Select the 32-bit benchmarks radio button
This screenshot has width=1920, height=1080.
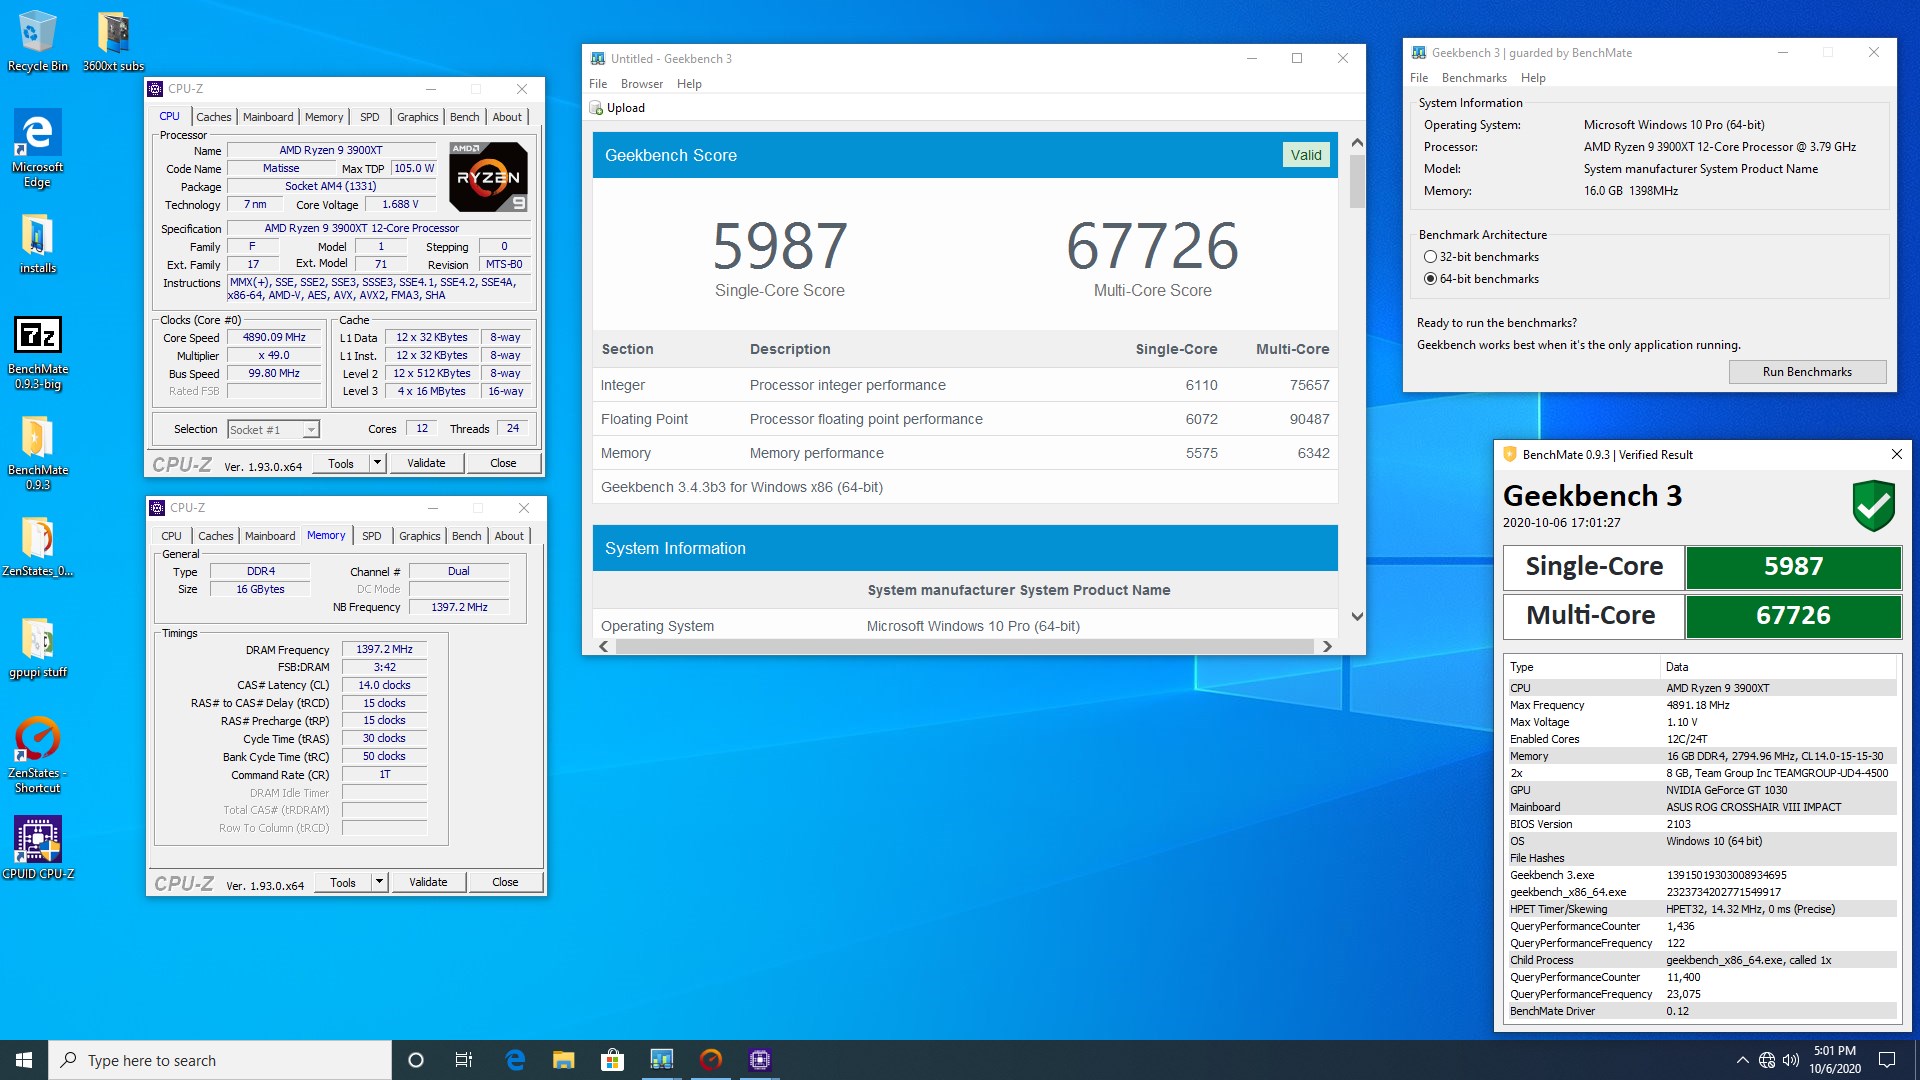coord(1430,257)
